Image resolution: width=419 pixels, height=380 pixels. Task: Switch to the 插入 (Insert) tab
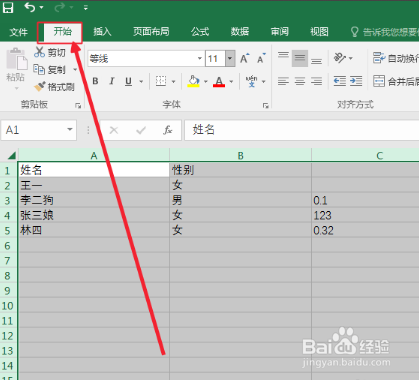coord(102,32)
